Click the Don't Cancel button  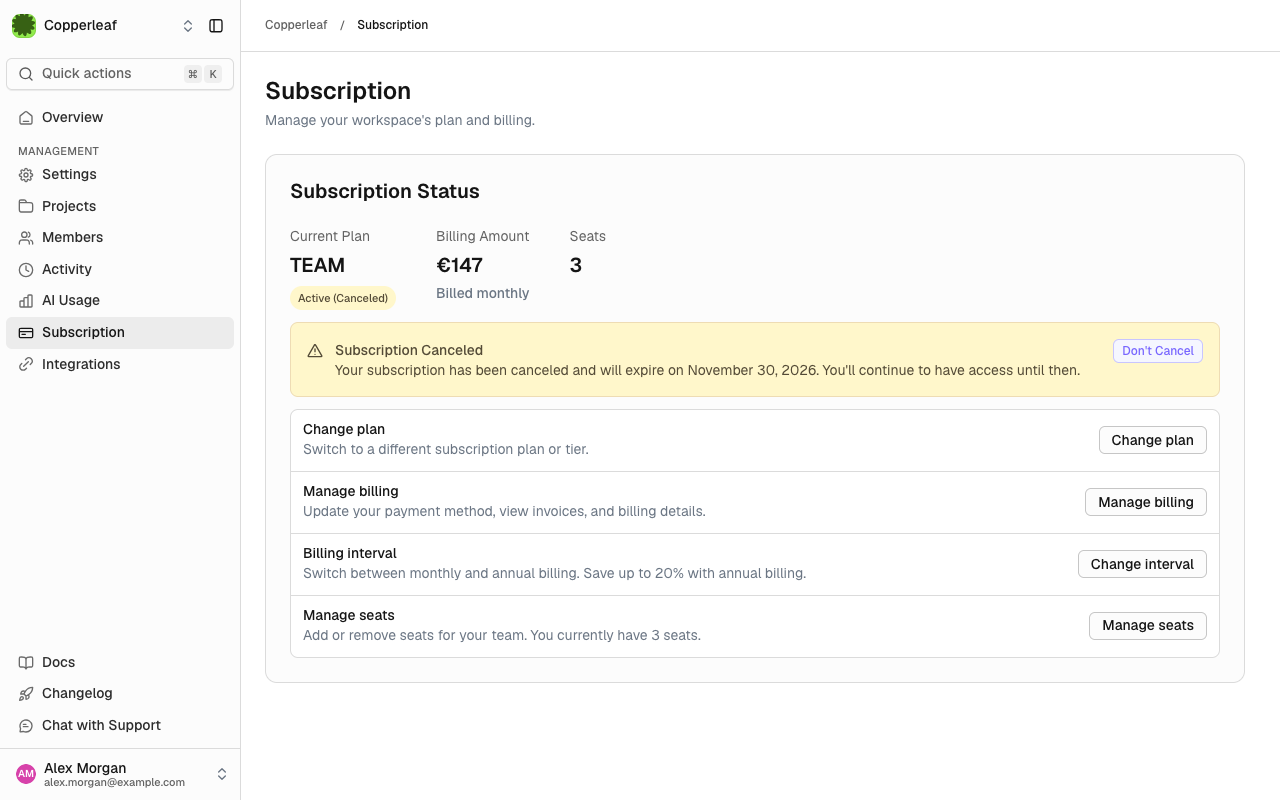[x=1158, y=351]
